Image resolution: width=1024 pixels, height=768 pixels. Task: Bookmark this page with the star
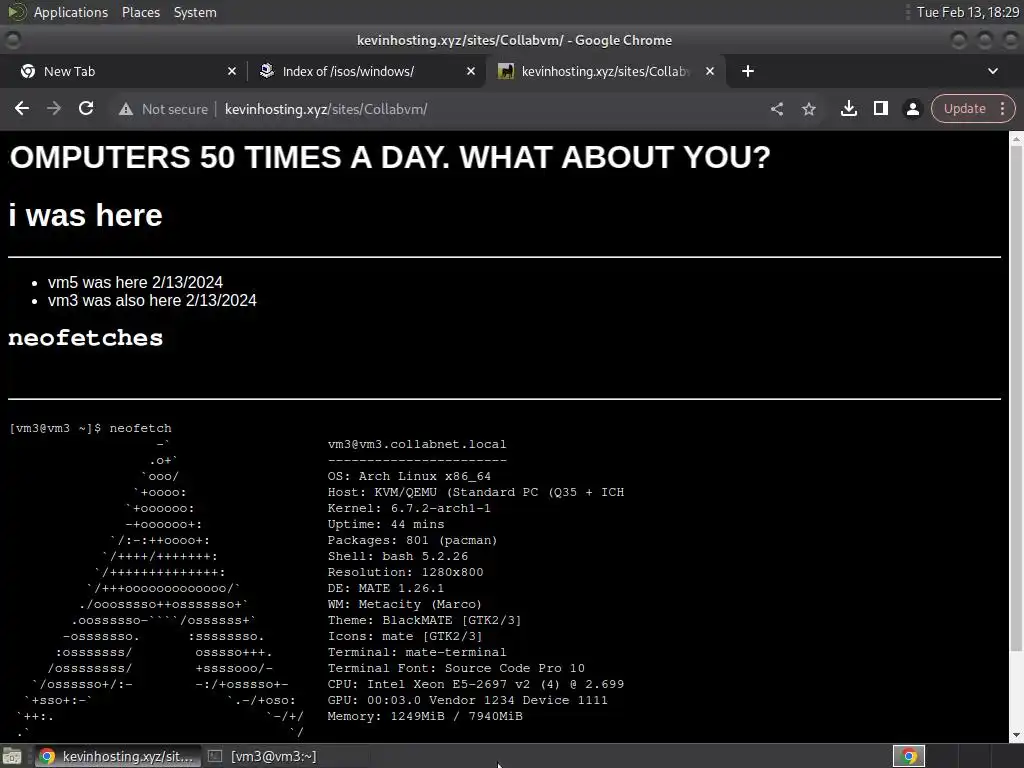coord(808,109)
